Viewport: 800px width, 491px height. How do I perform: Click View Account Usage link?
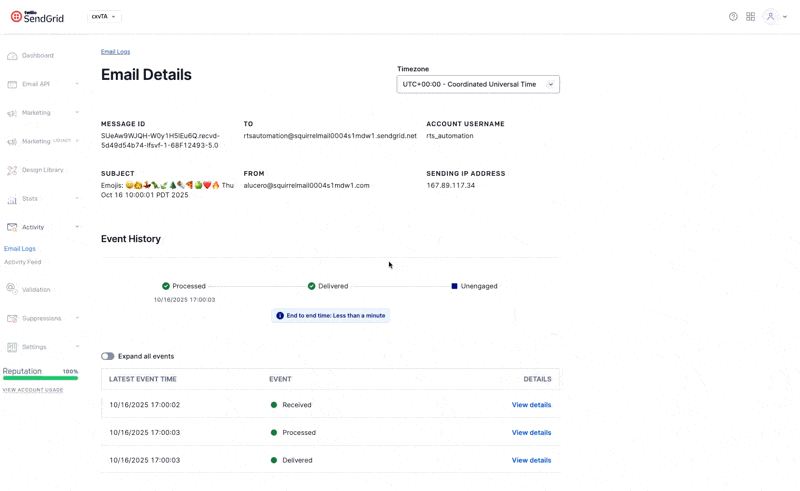pos(33,390)
